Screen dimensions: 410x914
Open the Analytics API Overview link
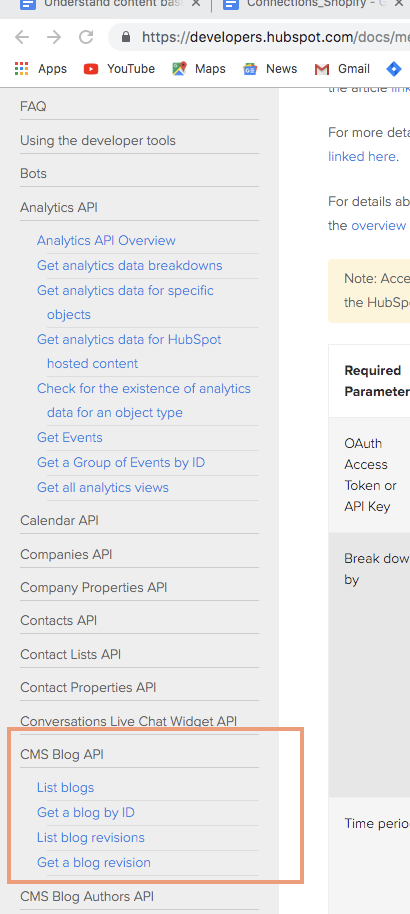[x=106, y=240]
